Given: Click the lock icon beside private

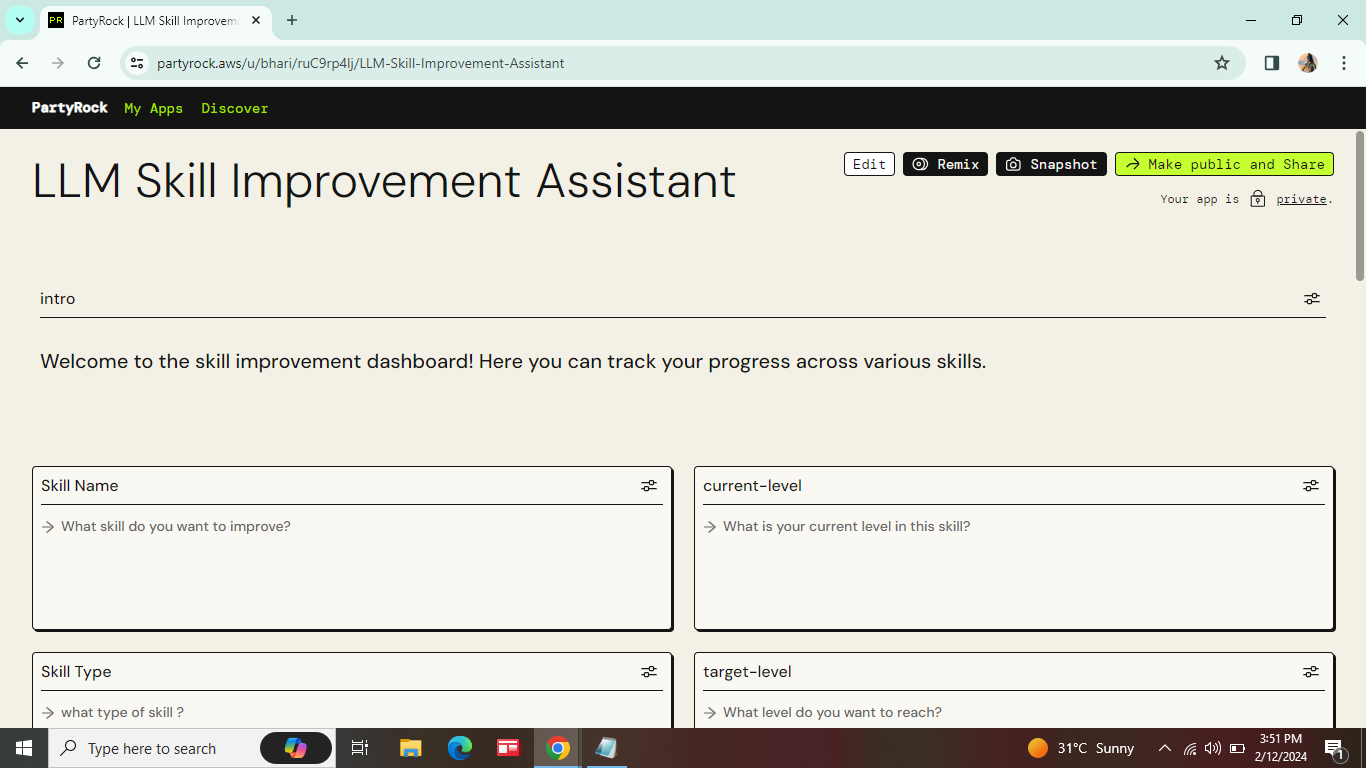Looking at the screenshot, I should [1258, 199].
